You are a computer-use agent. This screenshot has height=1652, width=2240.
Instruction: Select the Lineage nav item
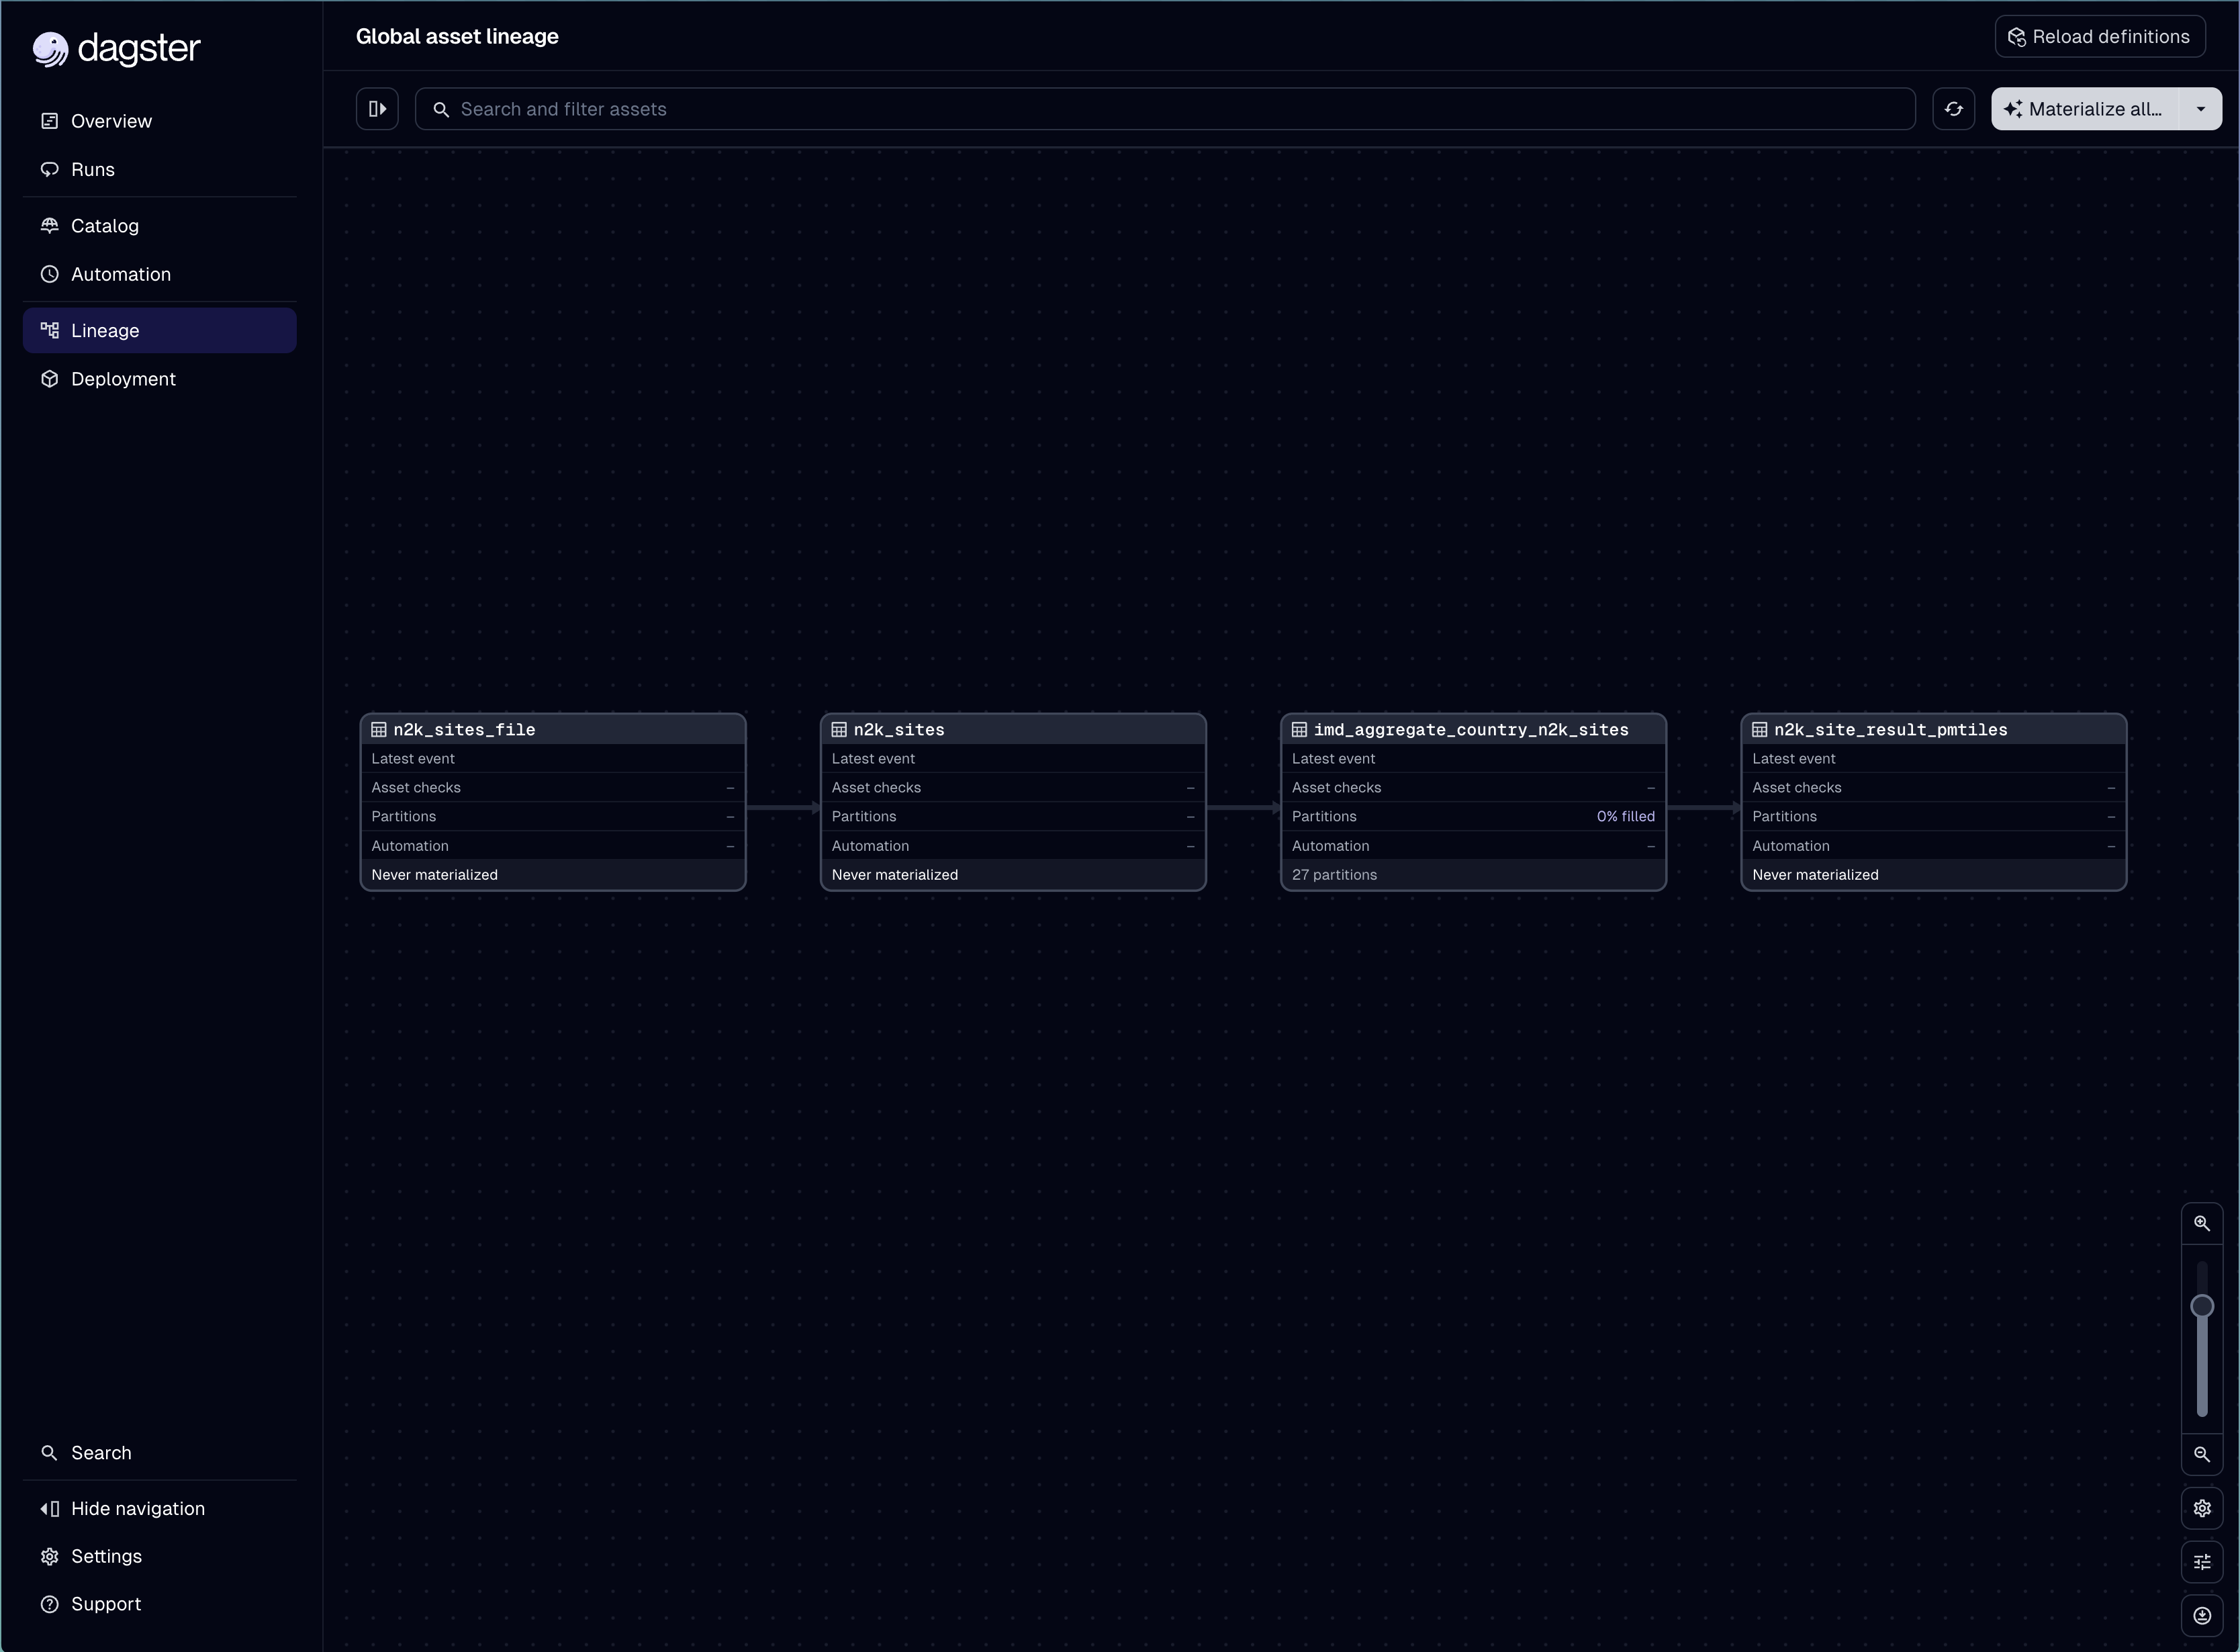(160, 330)
